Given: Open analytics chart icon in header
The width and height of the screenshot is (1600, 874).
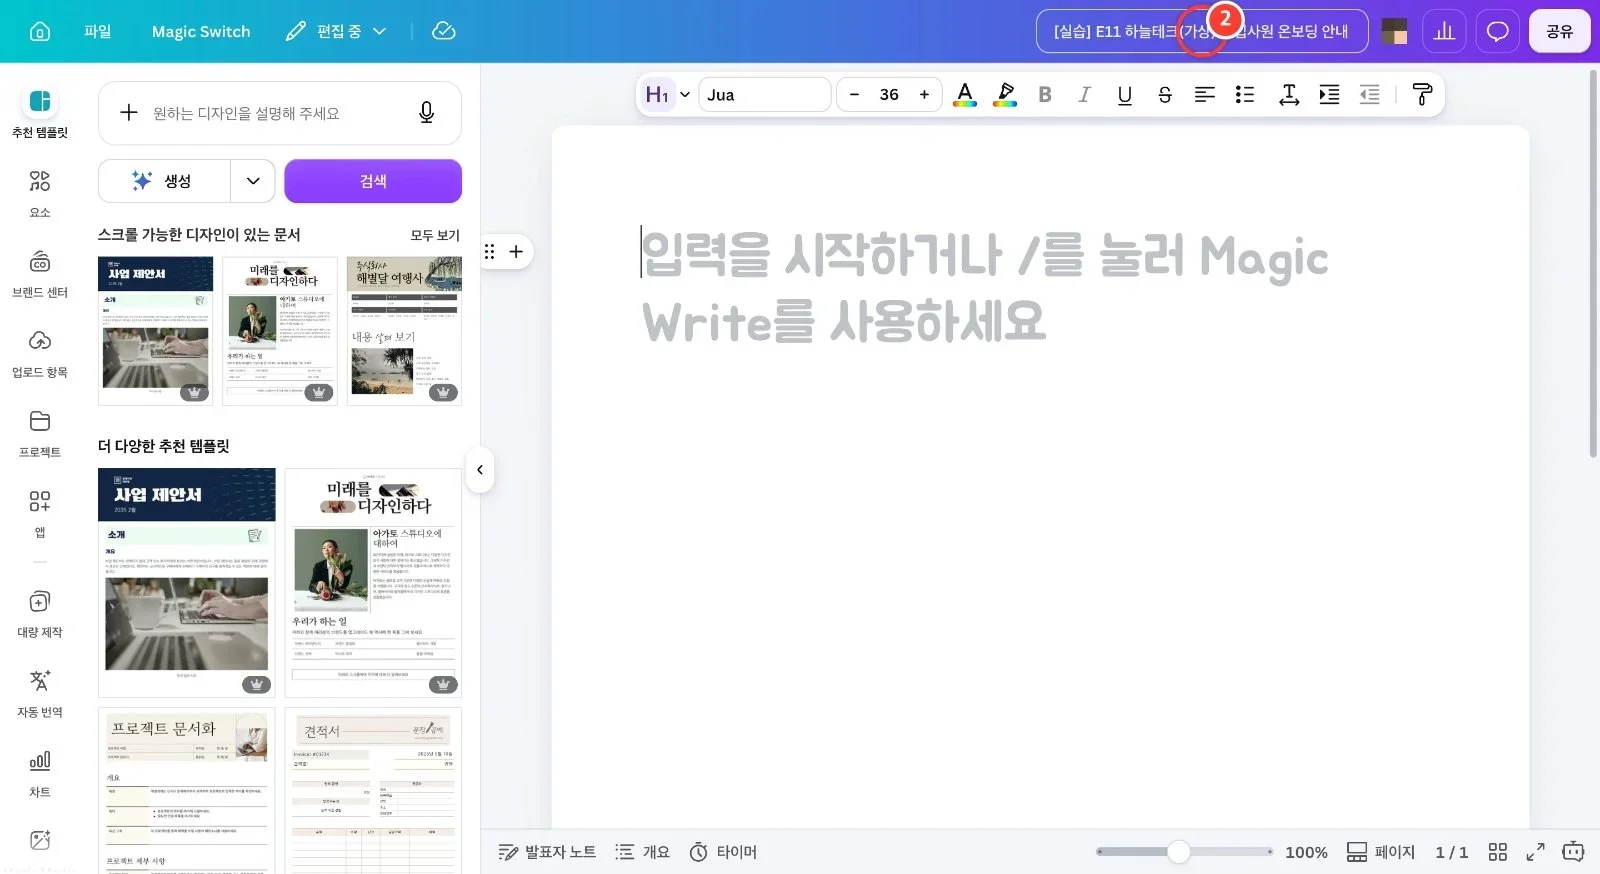Looking at the screenshot, I should 1444,31.
